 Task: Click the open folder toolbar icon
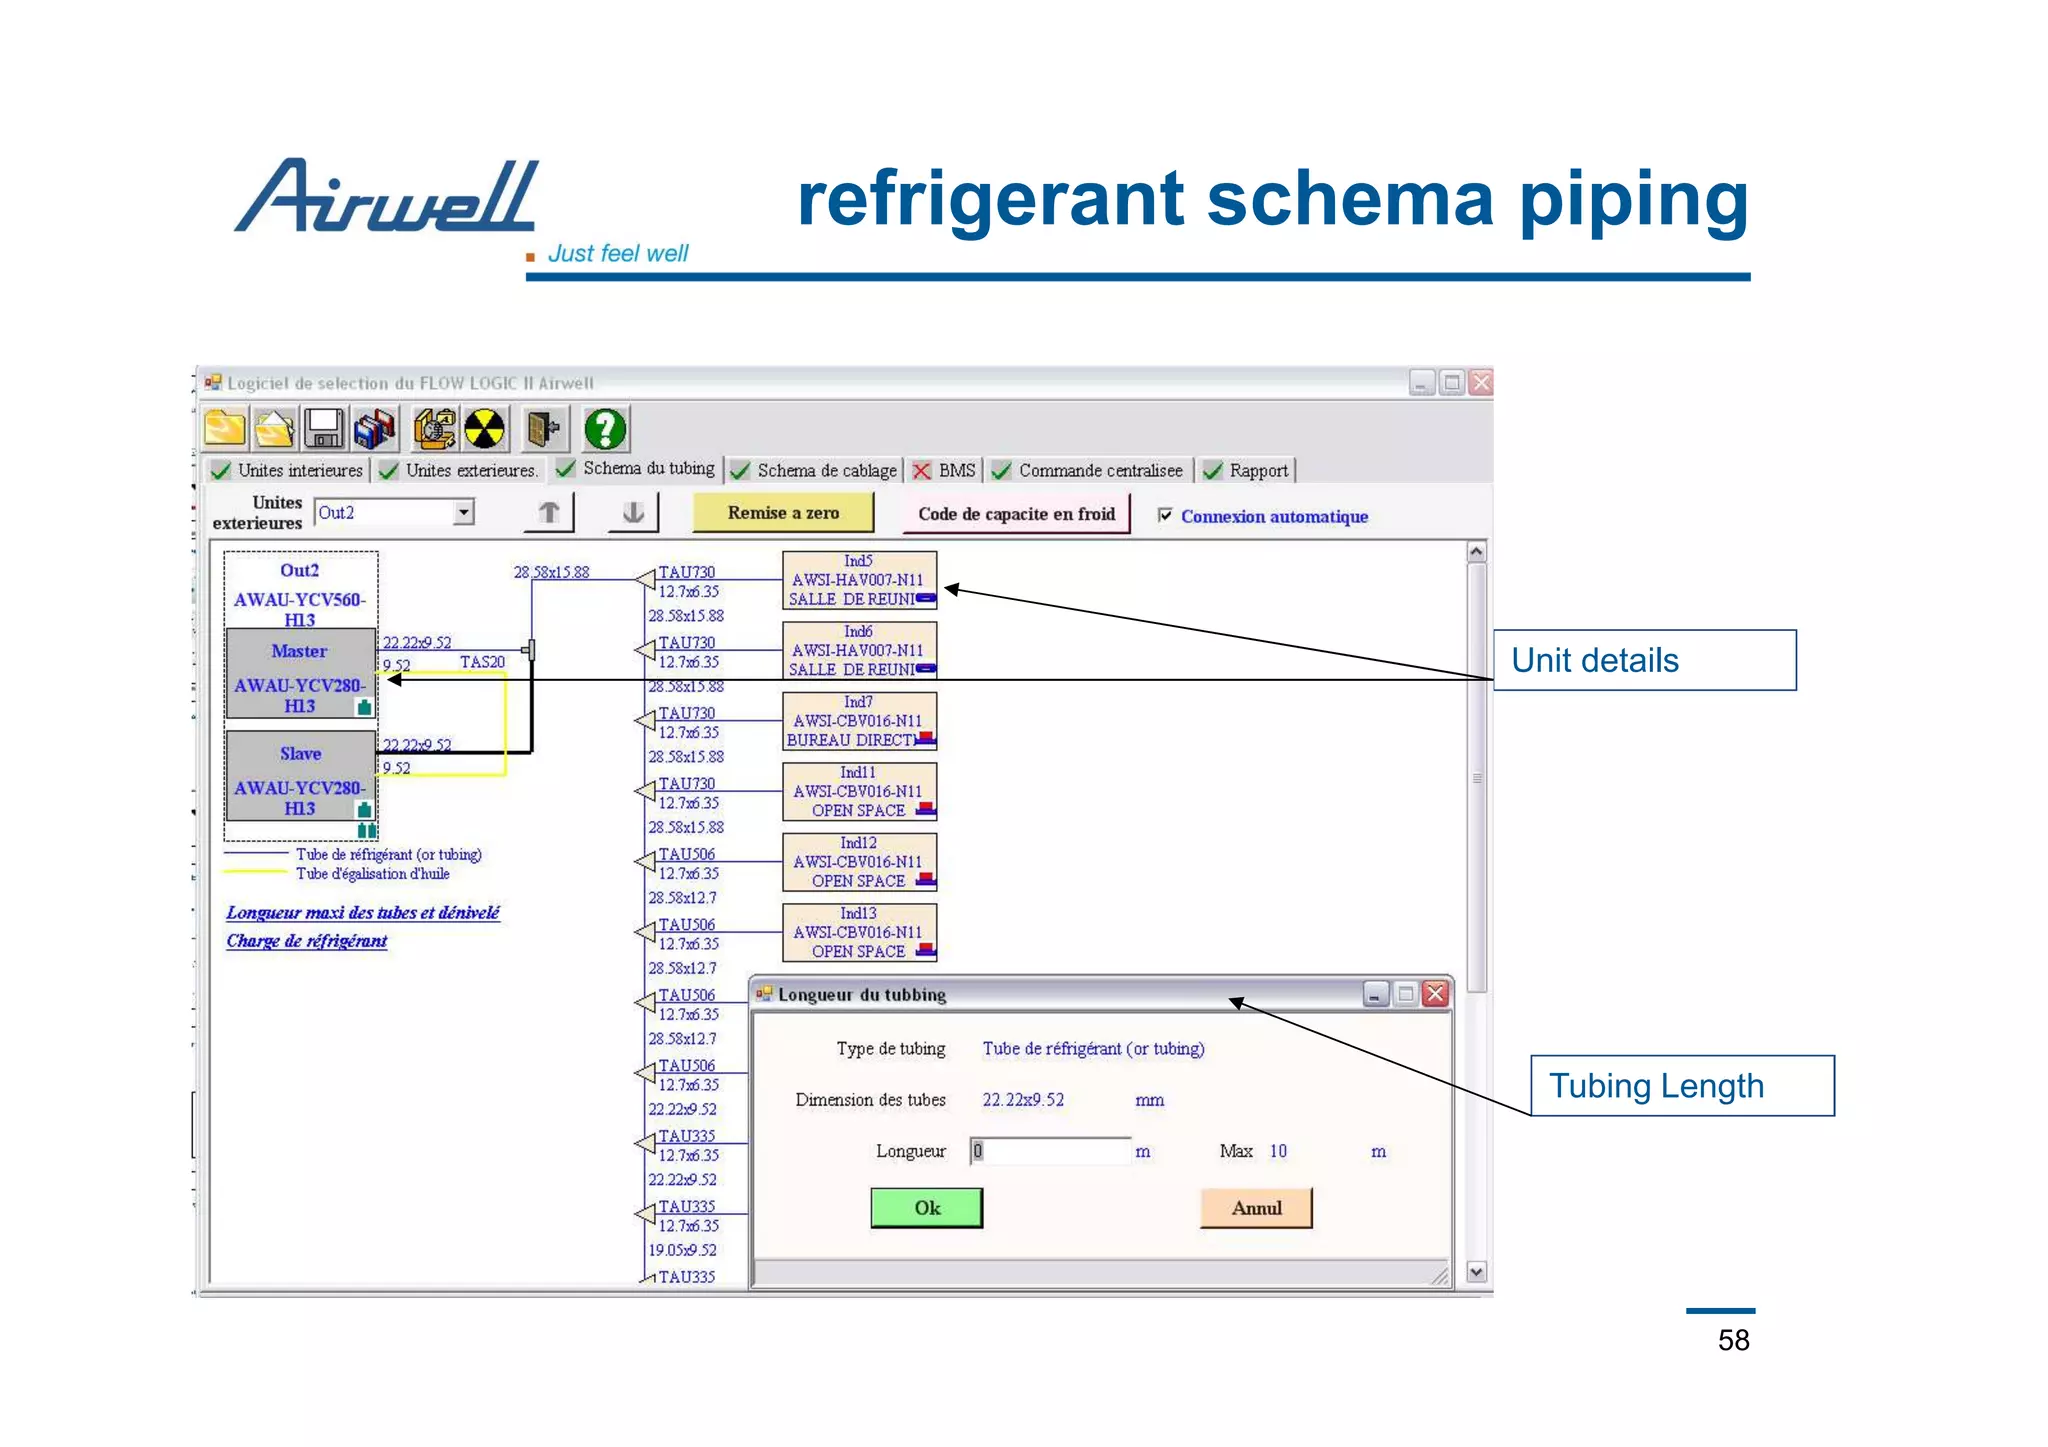pyautogui.click(x=274, y=429)
